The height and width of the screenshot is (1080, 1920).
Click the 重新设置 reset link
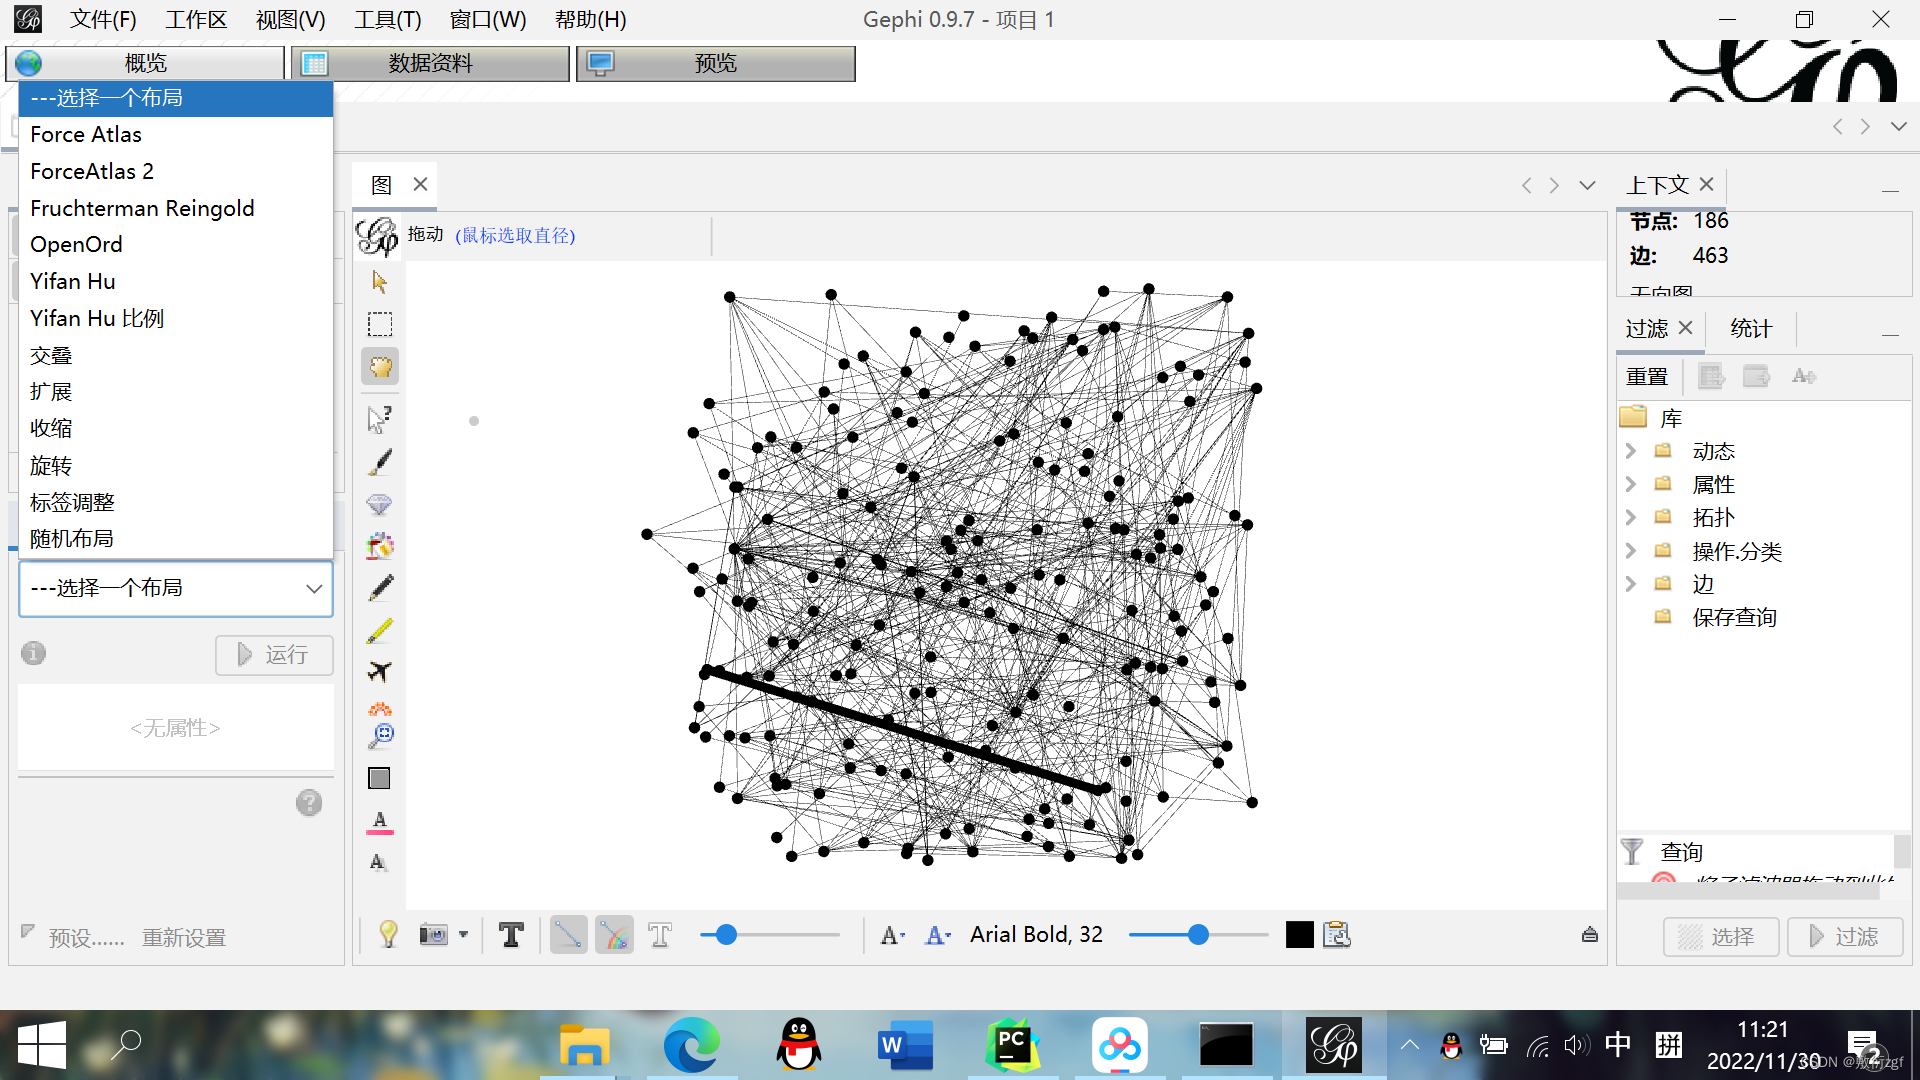184,938
